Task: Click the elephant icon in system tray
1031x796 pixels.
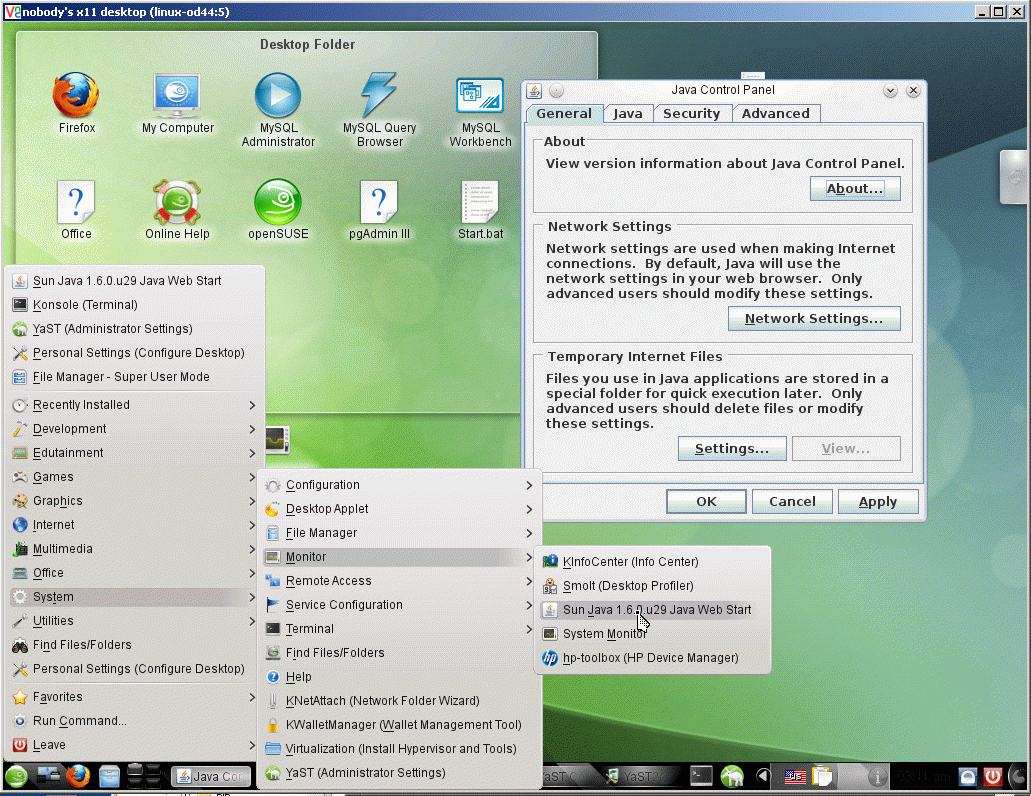Action: (732, 776)
